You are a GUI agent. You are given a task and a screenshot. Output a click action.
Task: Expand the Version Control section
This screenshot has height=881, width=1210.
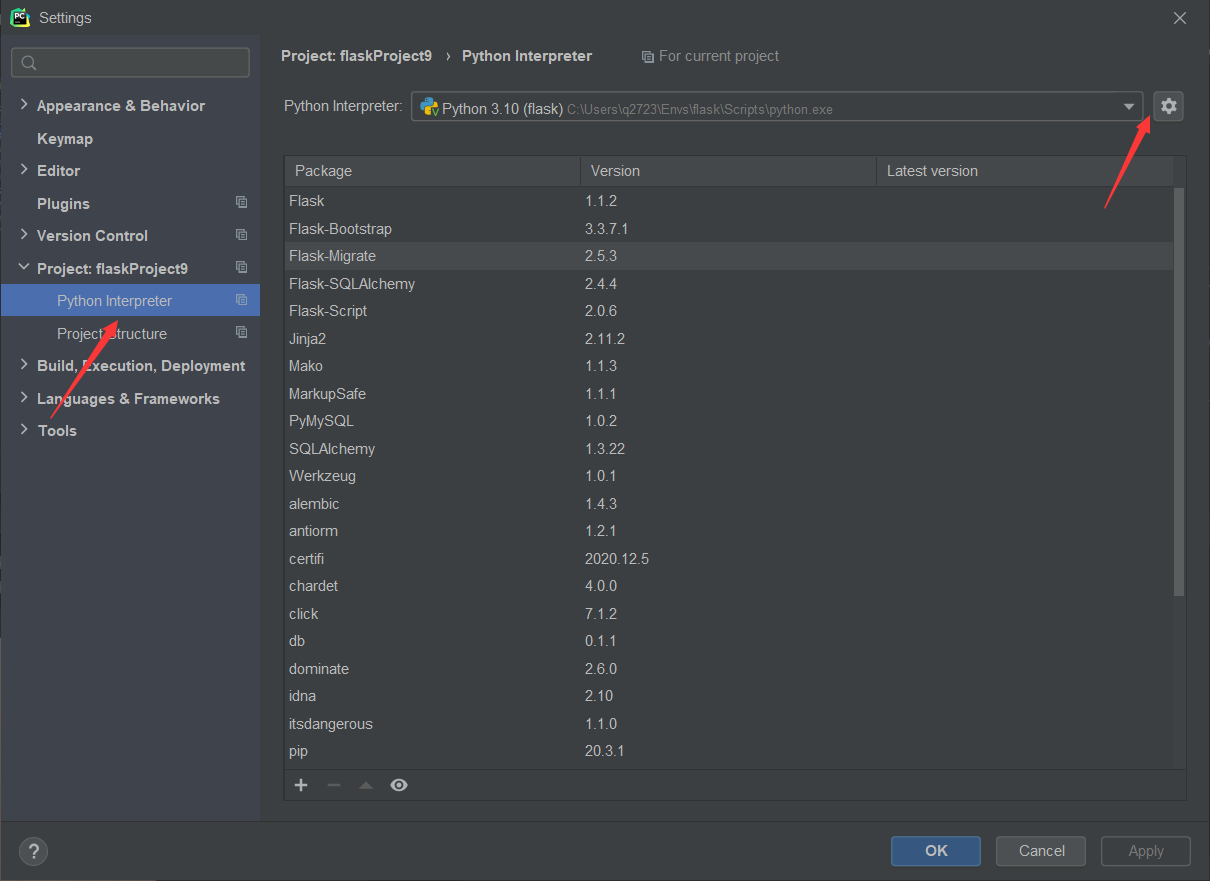pyautogui.click(x=24, y=235)
